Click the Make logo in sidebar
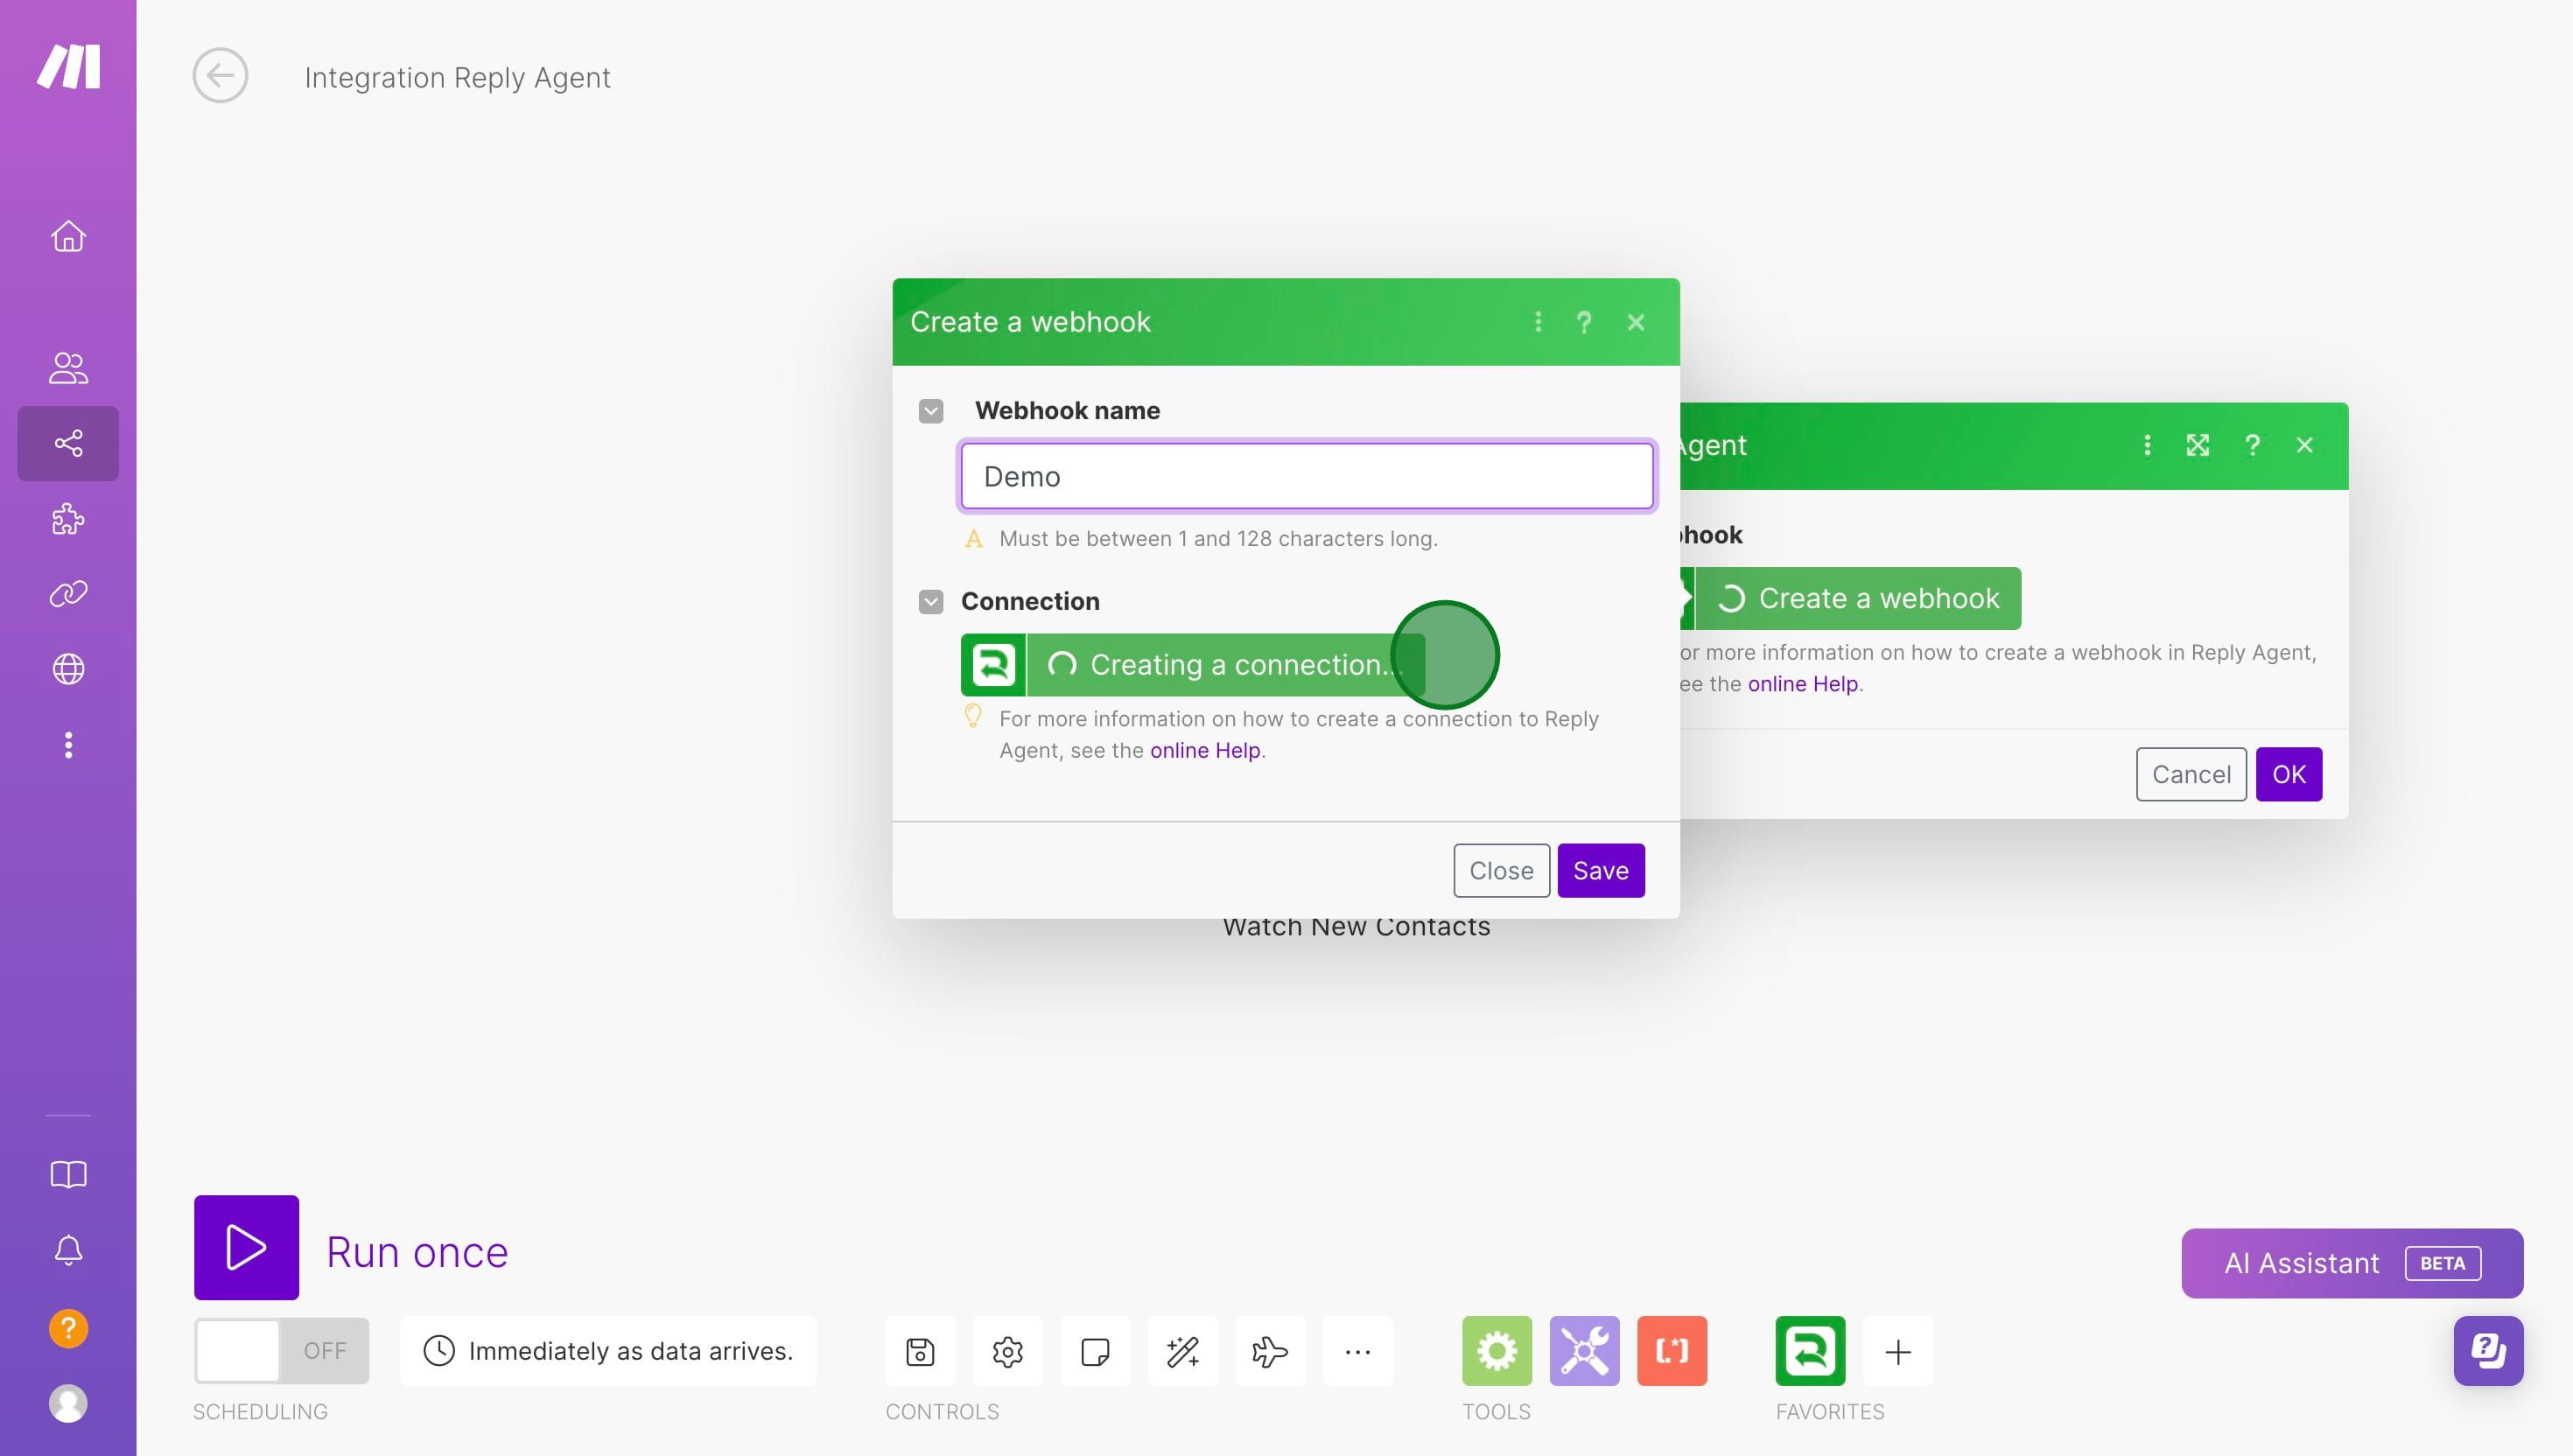The image size is (2573, 1456). (x=69, y=66)
